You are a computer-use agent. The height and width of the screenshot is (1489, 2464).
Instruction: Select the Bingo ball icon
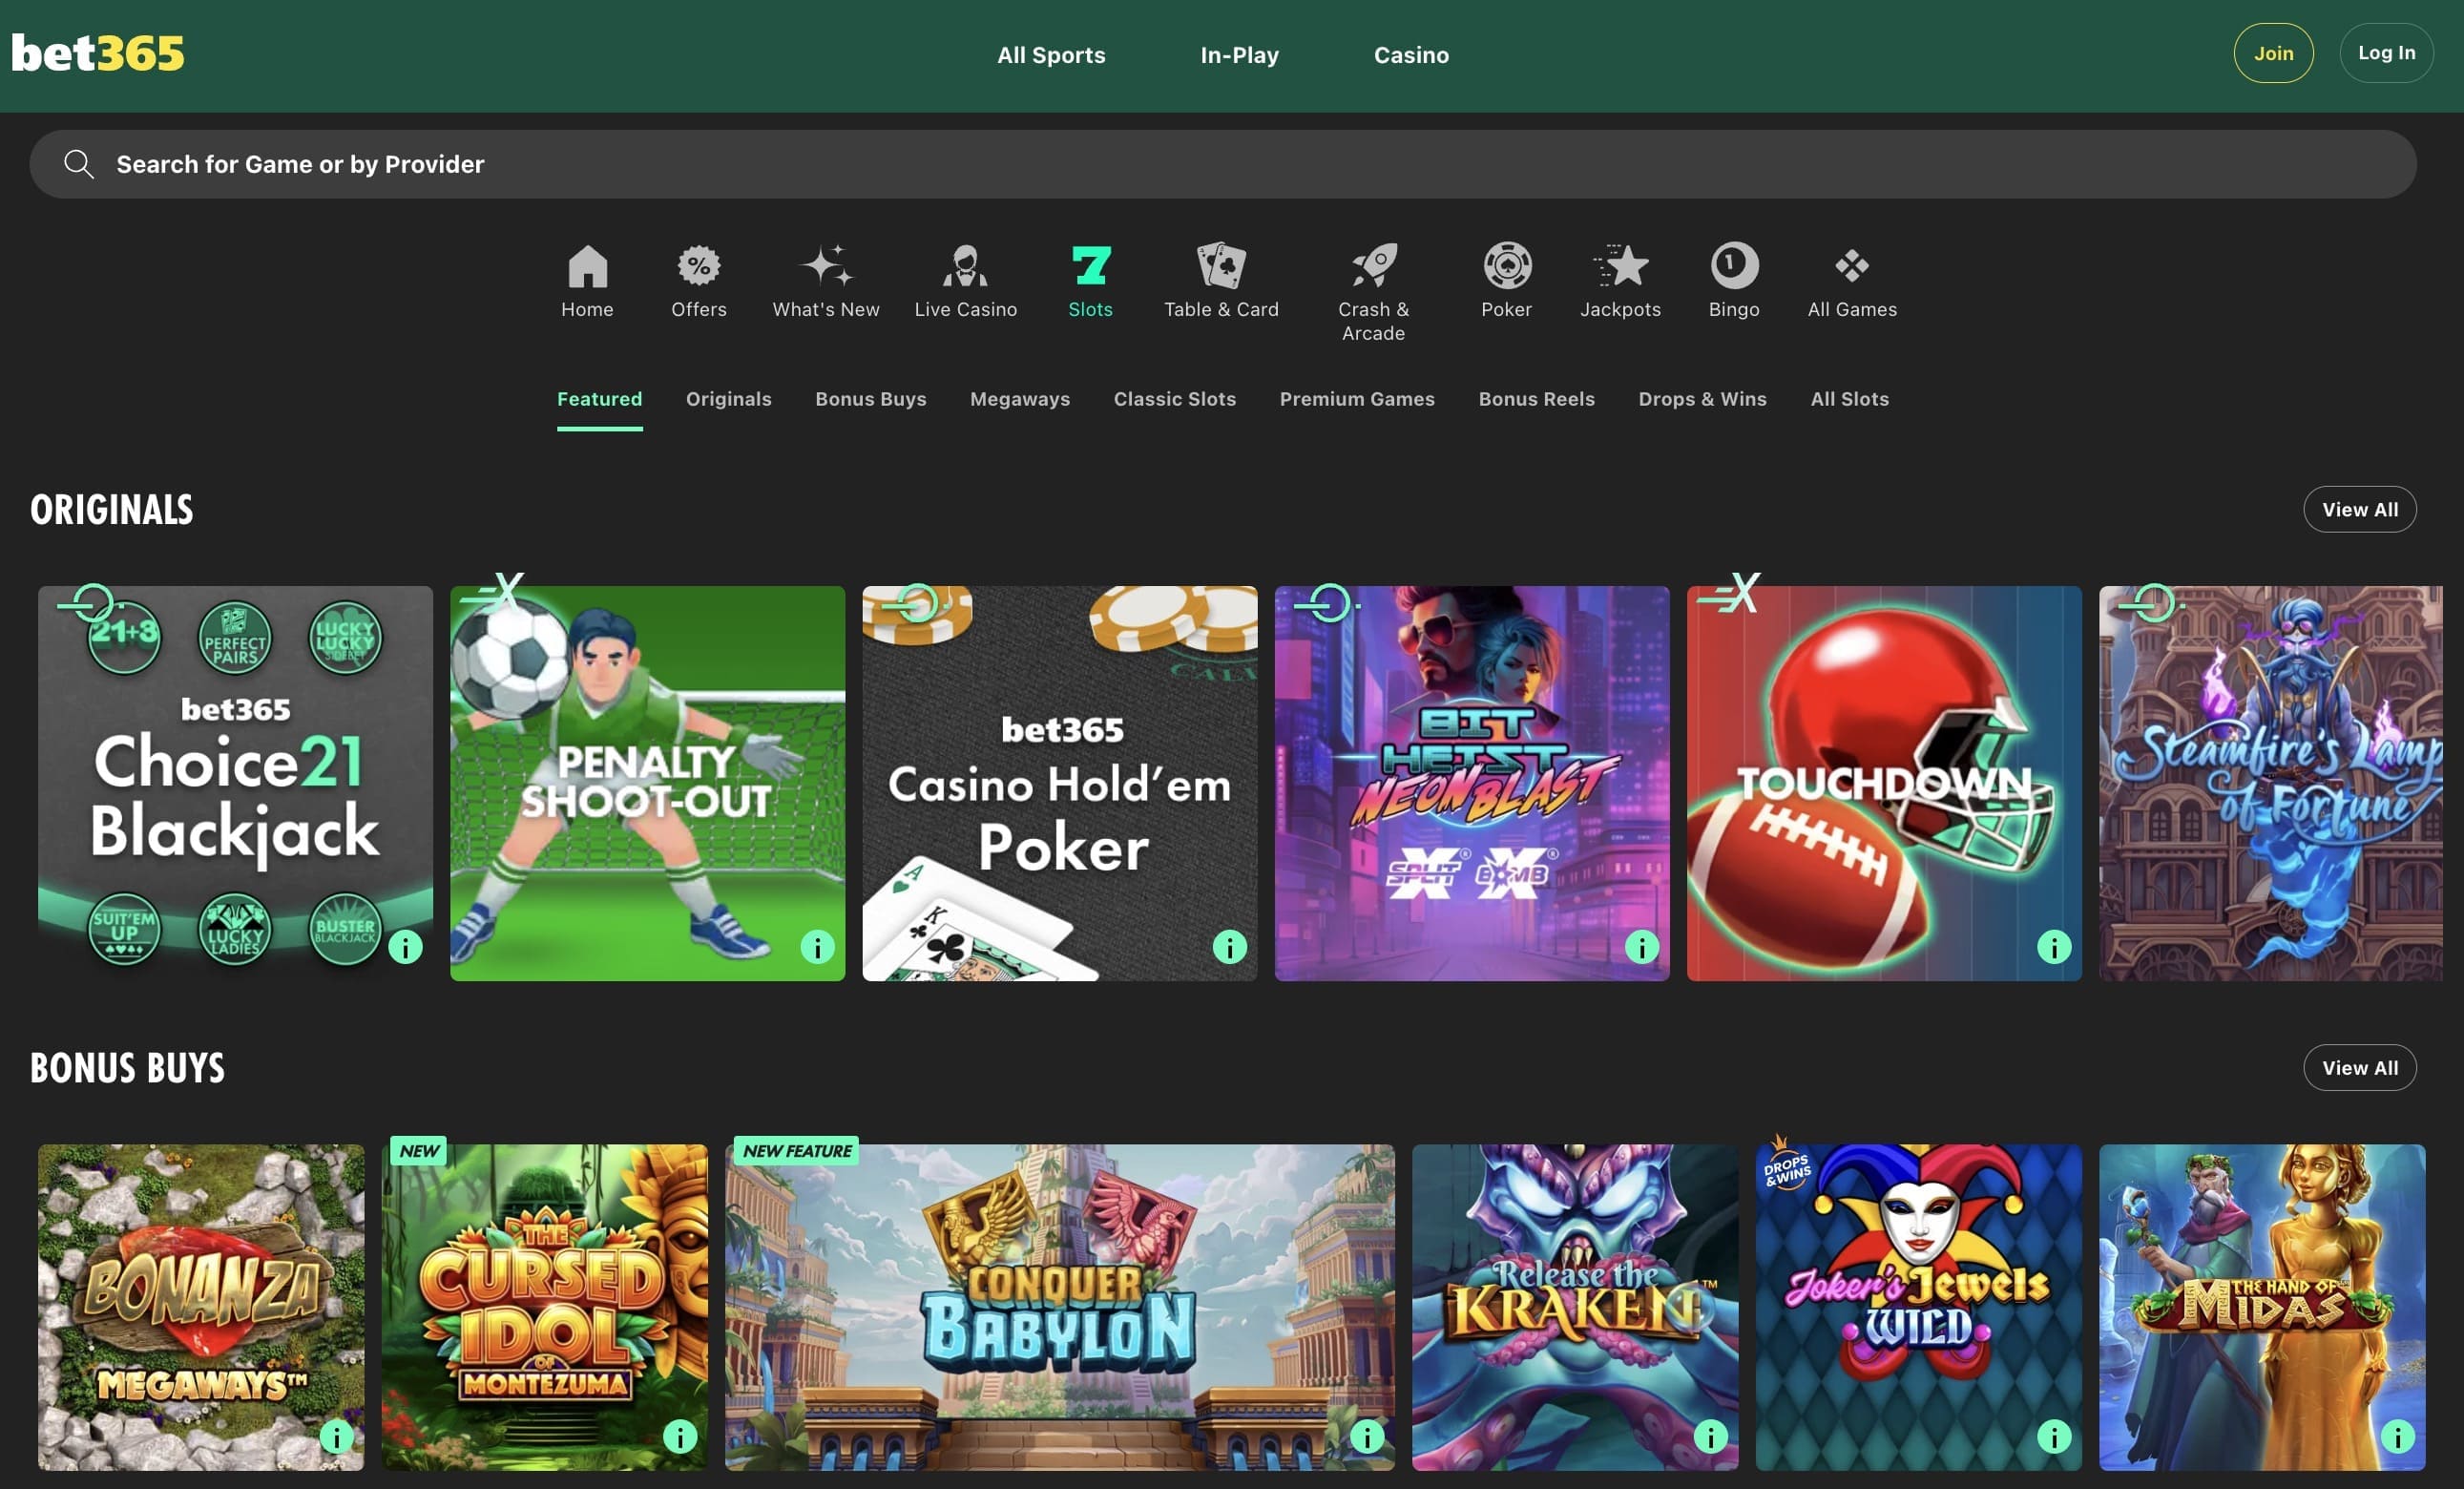tap(1733, 266)
